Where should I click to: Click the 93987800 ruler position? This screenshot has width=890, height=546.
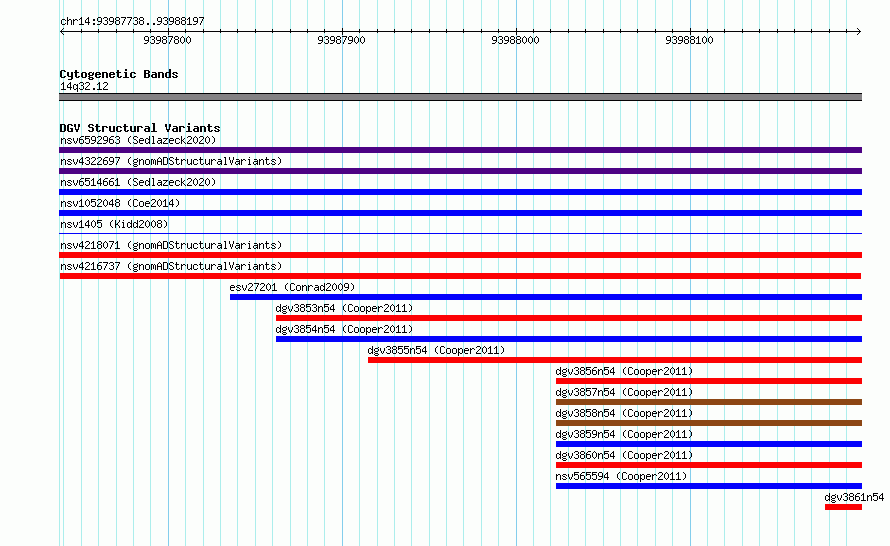pos(167,40)
